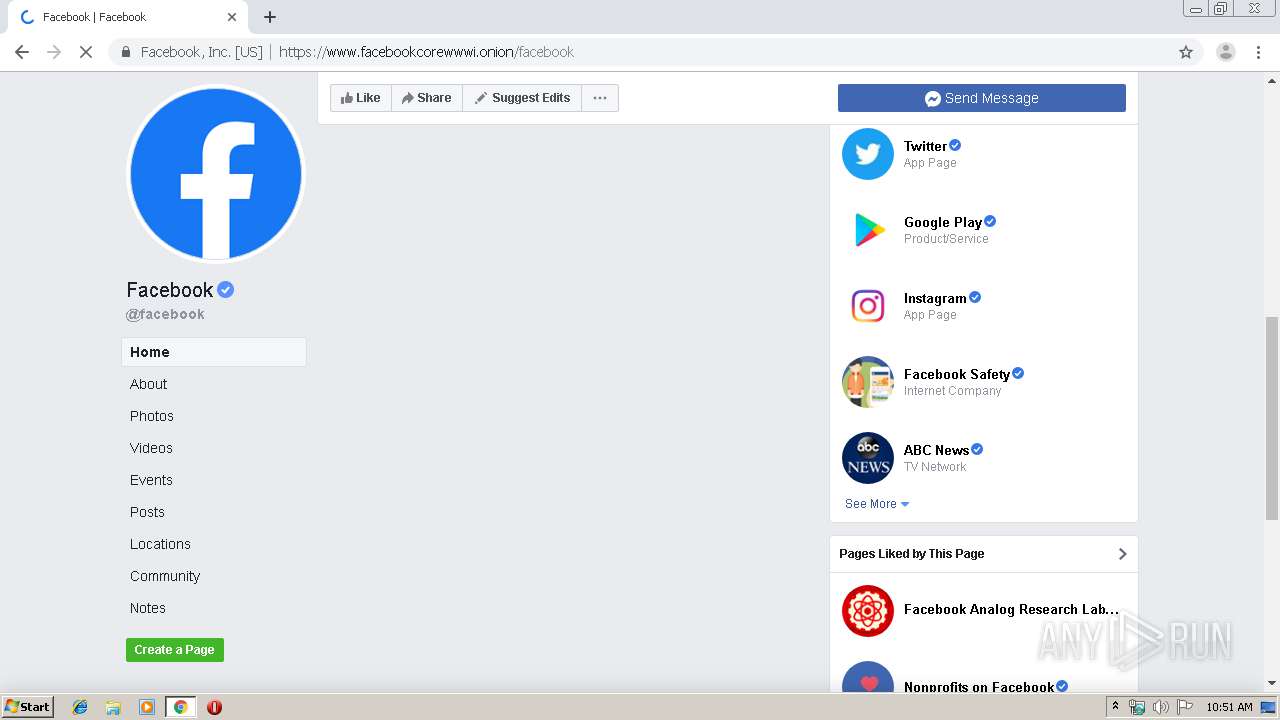Open the File Explorer taskbar icon

pyautogui.click(x=113, y=707)
